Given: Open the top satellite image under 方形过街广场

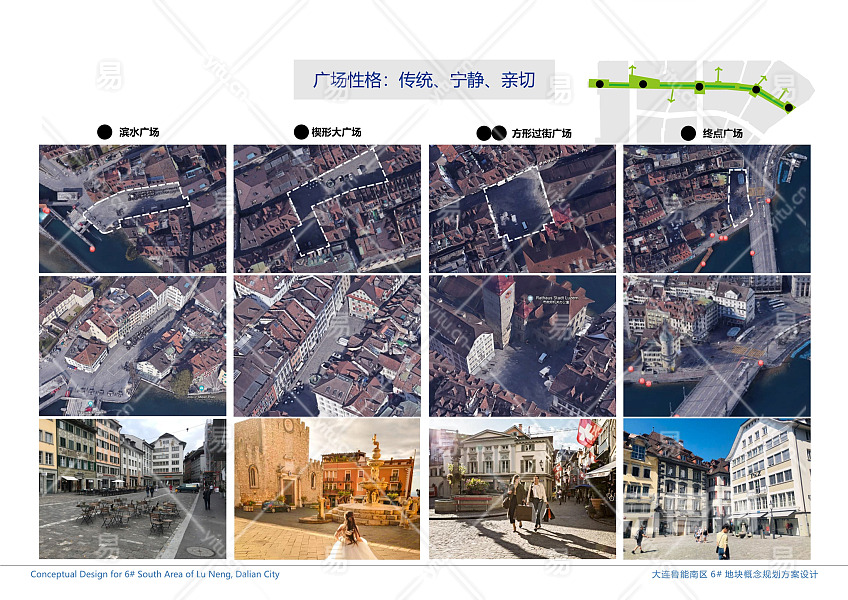Looking at the screenshot, I should click(x=522, y=209).
